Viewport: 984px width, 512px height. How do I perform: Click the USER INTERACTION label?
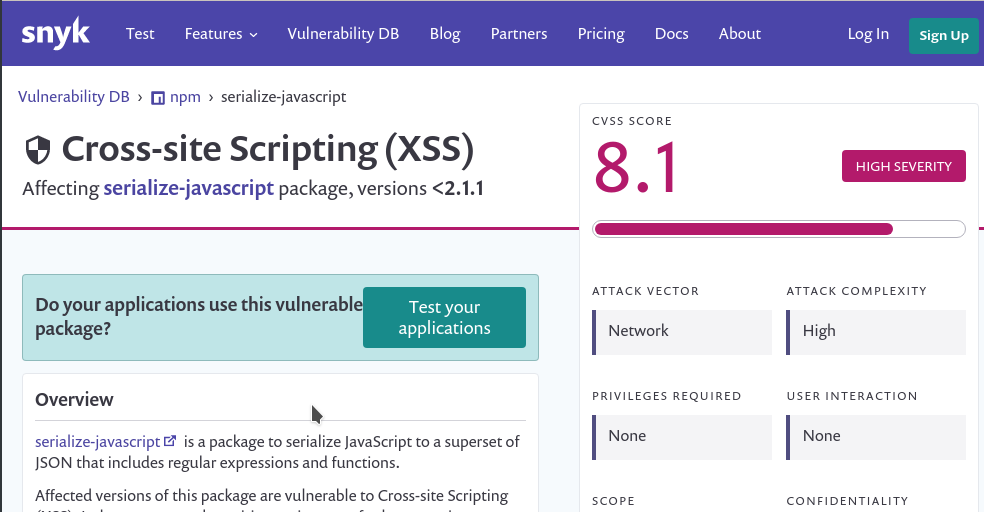(x=852, y=396)
